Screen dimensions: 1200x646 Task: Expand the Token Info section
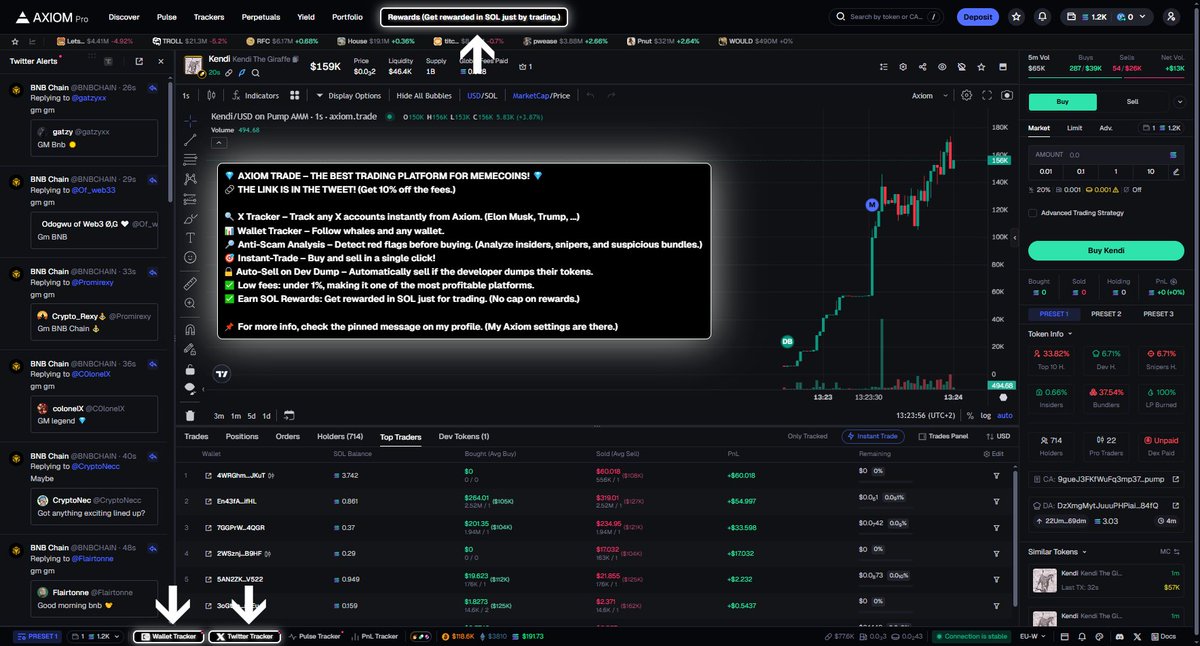click(1051, 333)
